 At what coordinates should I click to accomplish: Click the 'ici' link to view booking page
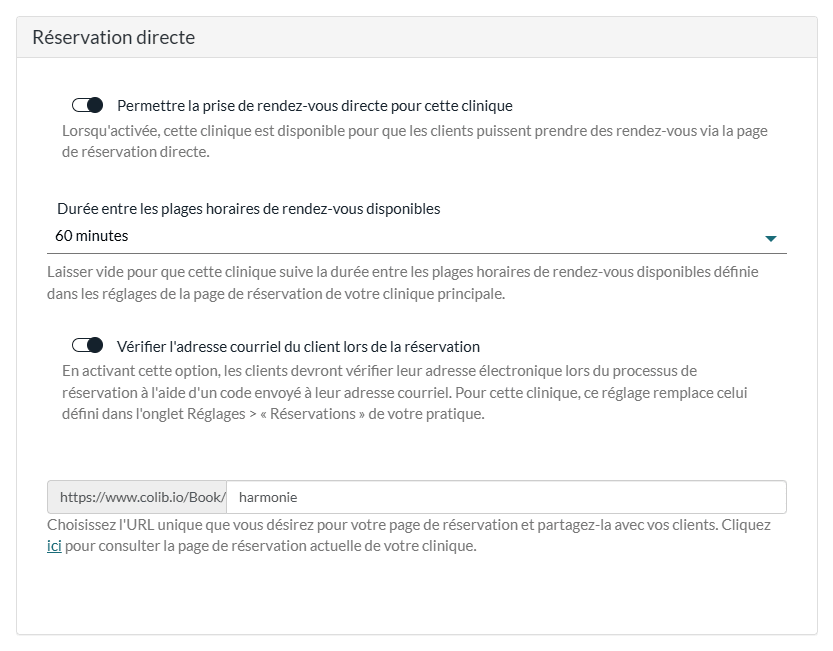(x=54, y=546)
